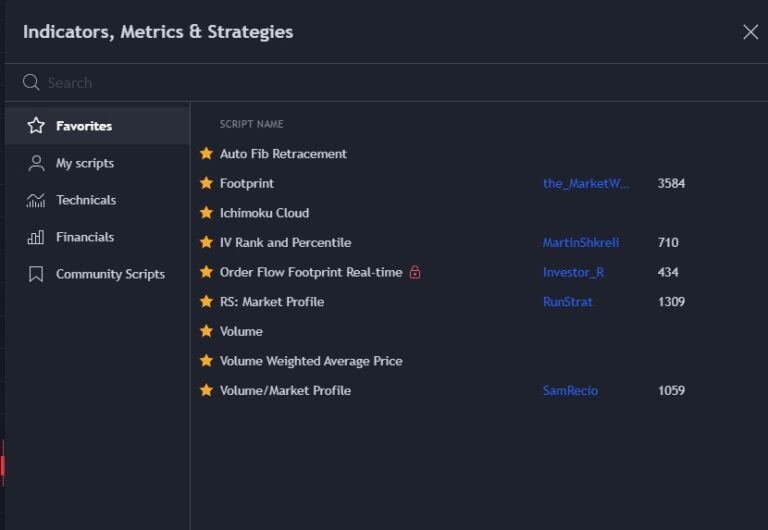Open the My scripts section

pyautogui.click(x=84, y=163)
